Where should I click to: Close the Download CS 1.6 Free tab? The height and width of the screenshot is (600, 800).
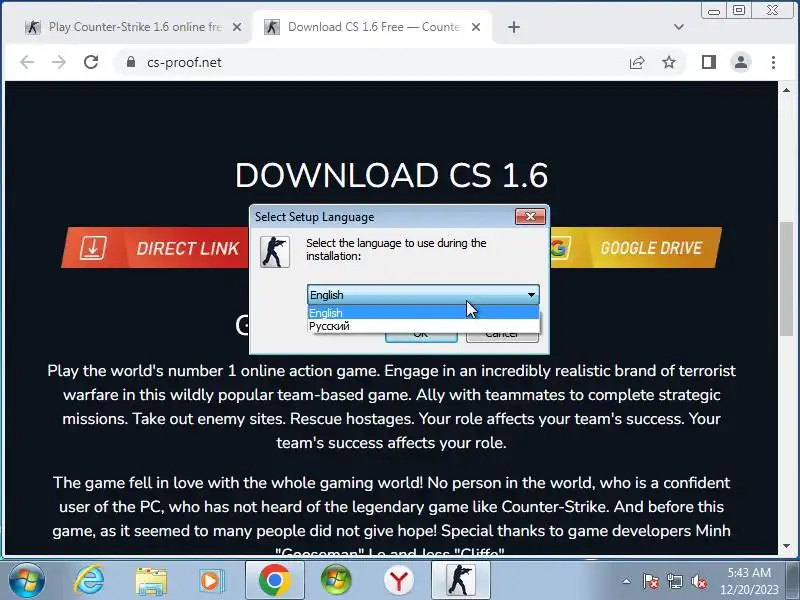point(476,27)
